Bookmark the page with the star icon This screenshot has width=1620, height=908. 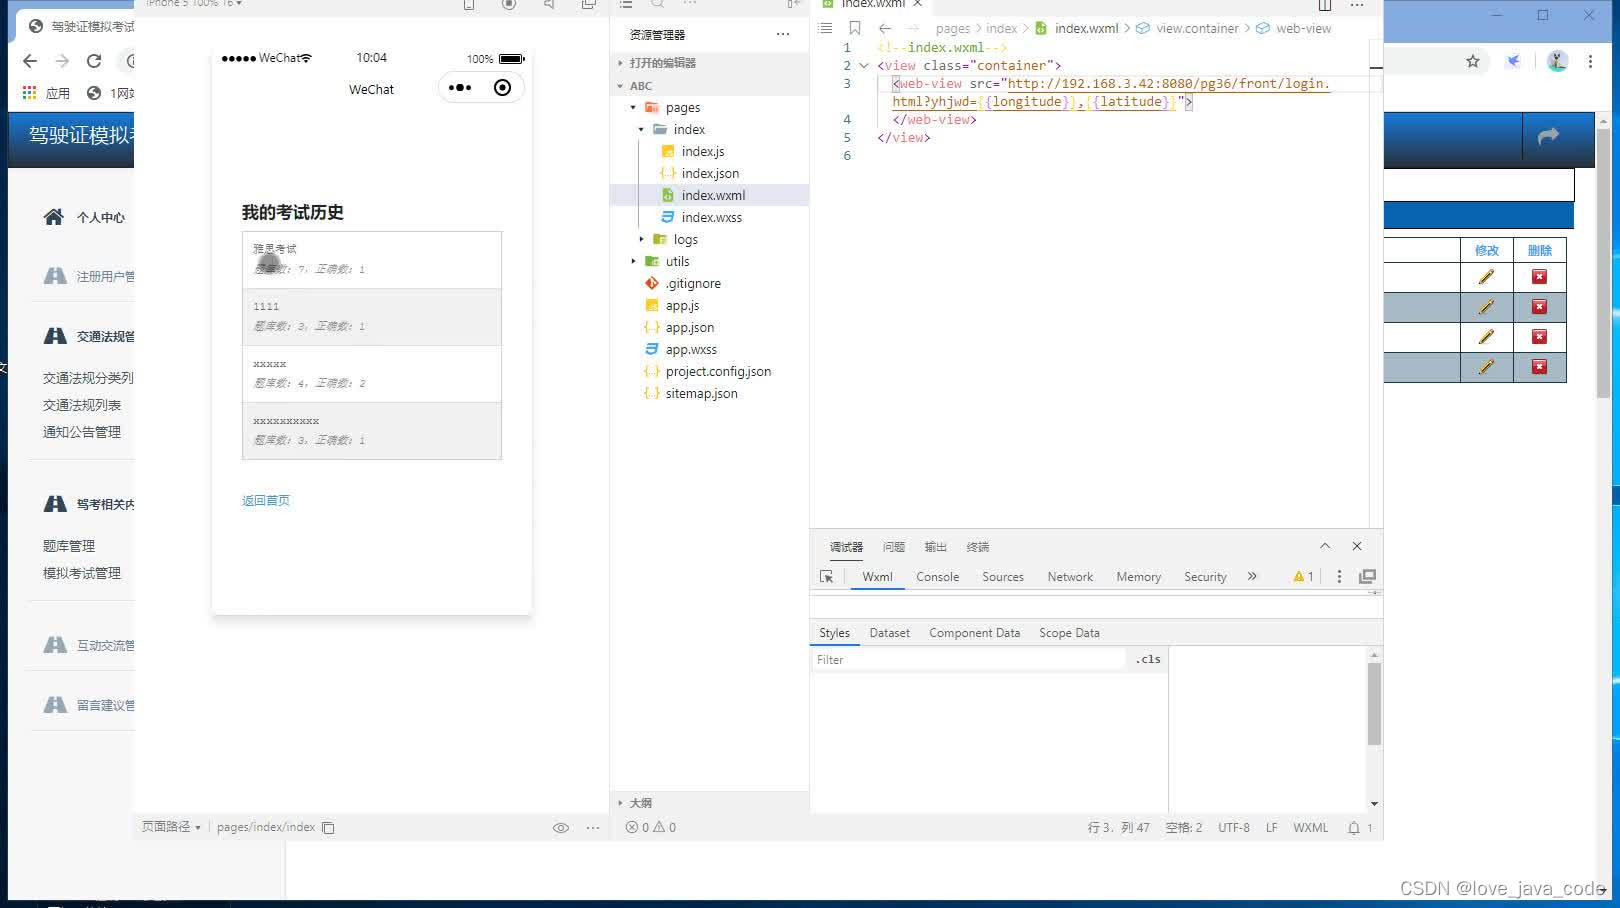coord(1473,61)
